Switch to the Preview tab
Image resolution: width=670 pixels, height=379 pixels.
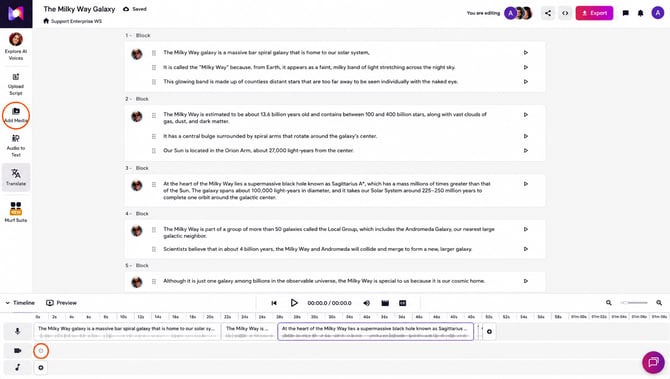62,303
